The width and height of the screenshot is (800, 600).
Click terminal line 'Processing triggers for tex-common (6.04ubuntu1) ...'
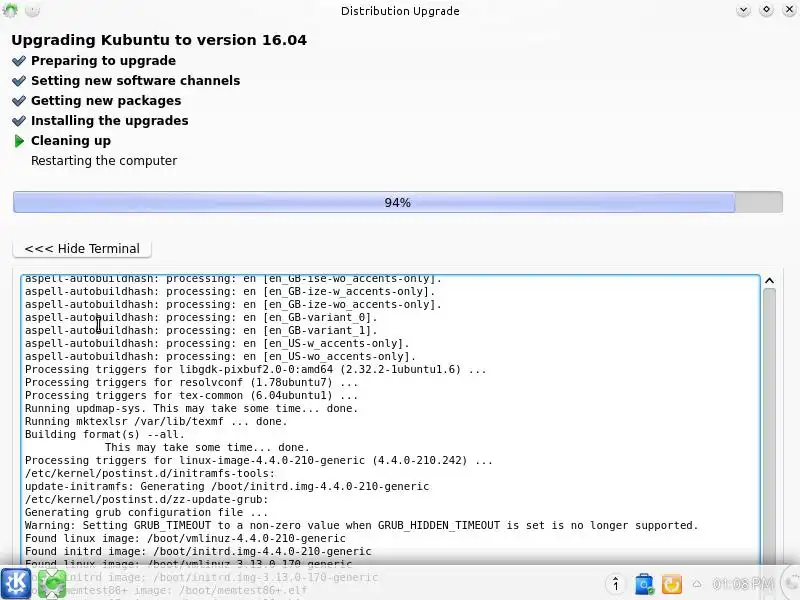point(191,395)
